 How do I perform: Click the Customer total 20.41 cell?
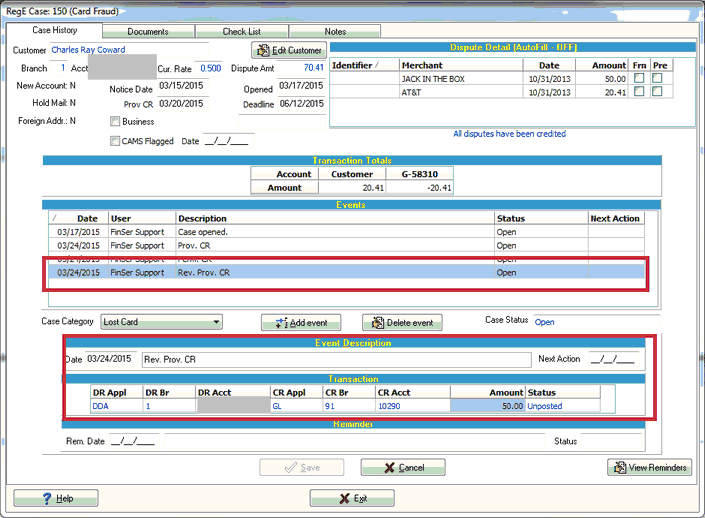pos(352,188)
